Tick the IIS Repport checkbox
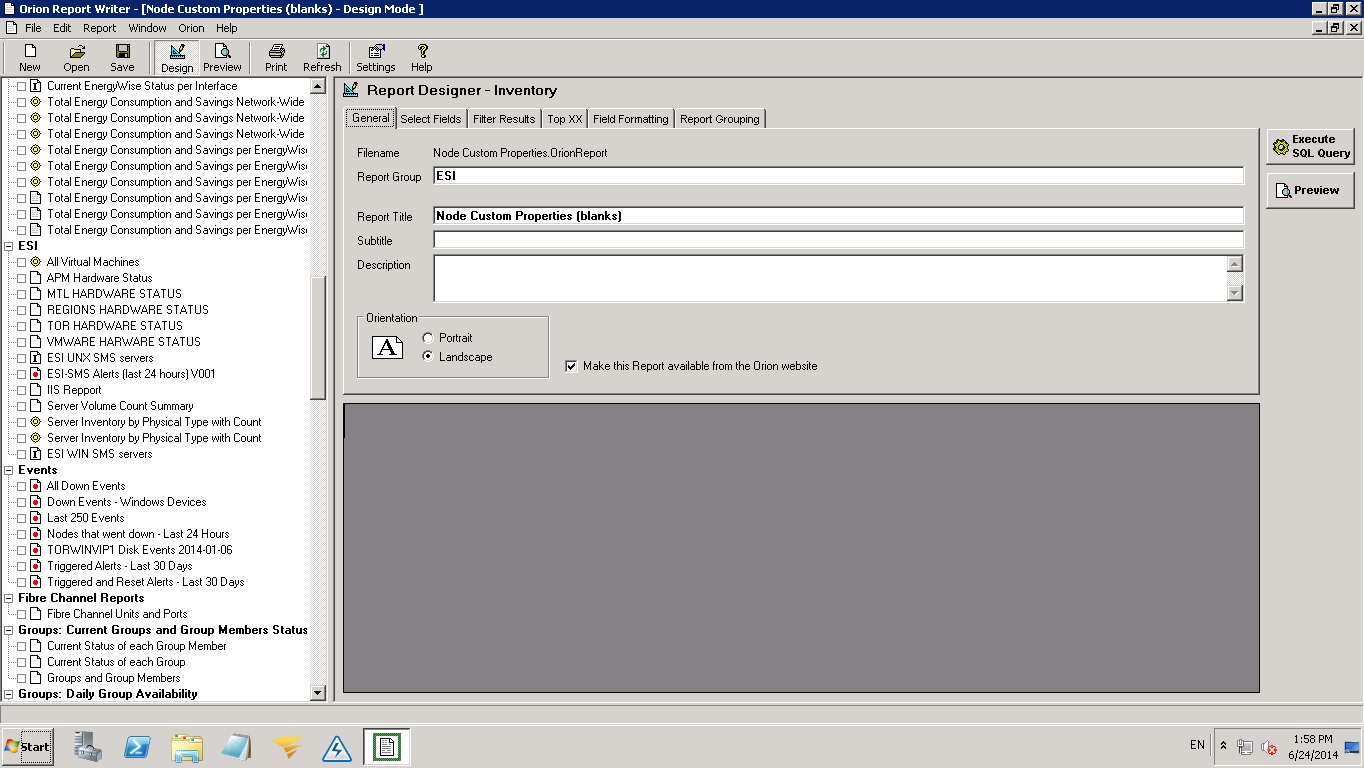Screen dimensions: 1364x768 click(21, 390)
